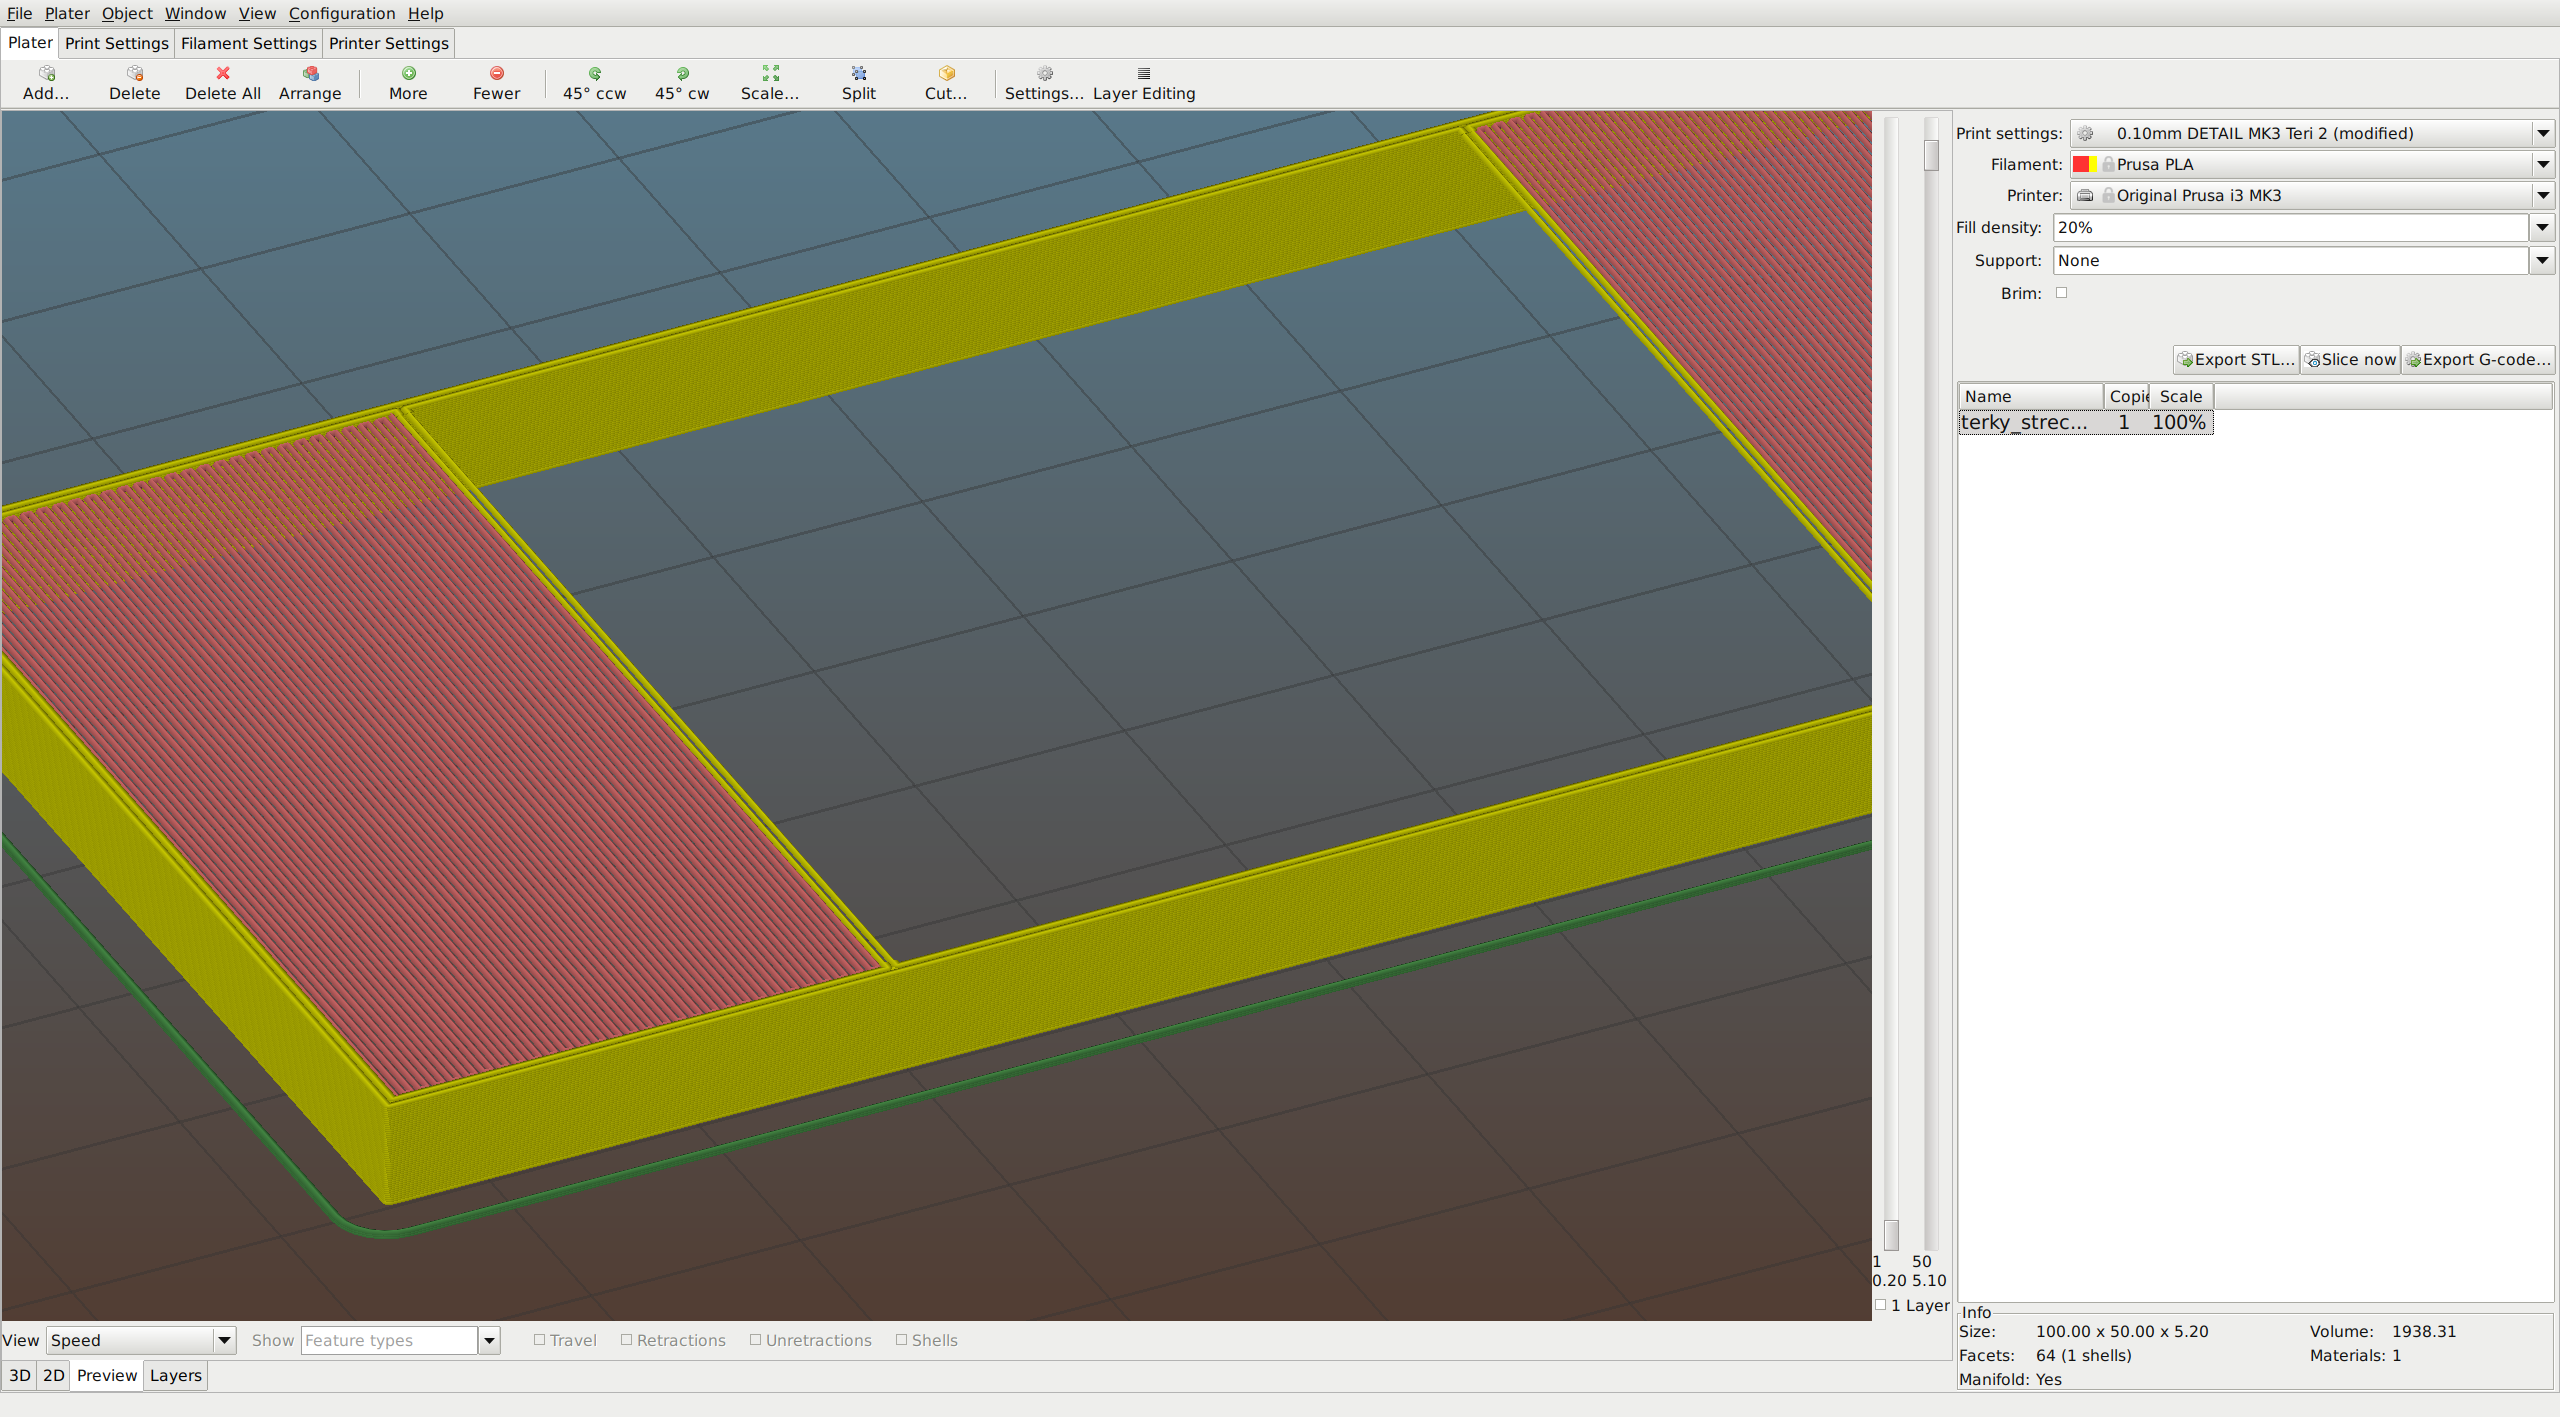This screenshot has height=1417, width=2560.
Task: Activate Layer Editing mode
Action: tap(1143, 84)
